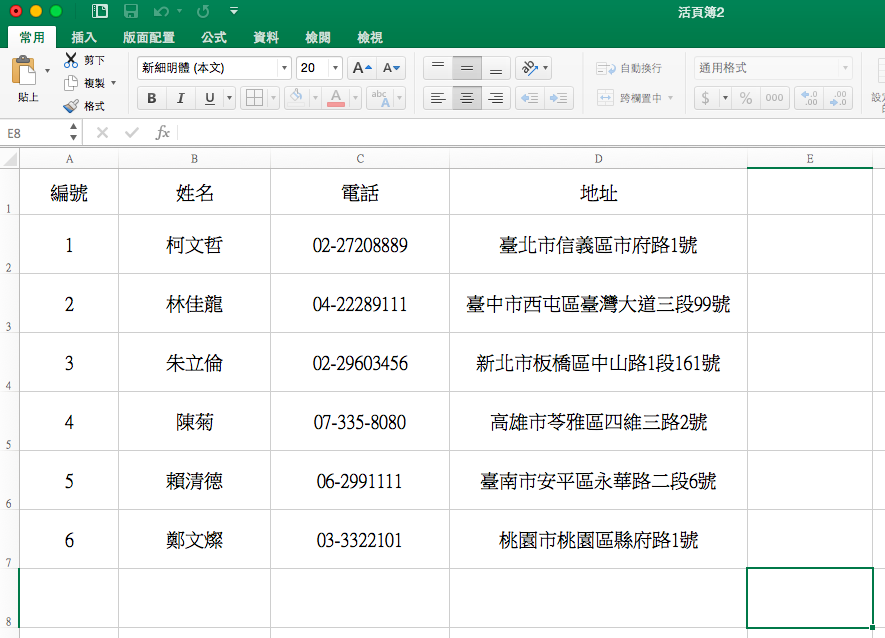885x638 pixels.
Task: Click the 格式 format painter label
Action: pyautogui.click(x=94, y=106)
